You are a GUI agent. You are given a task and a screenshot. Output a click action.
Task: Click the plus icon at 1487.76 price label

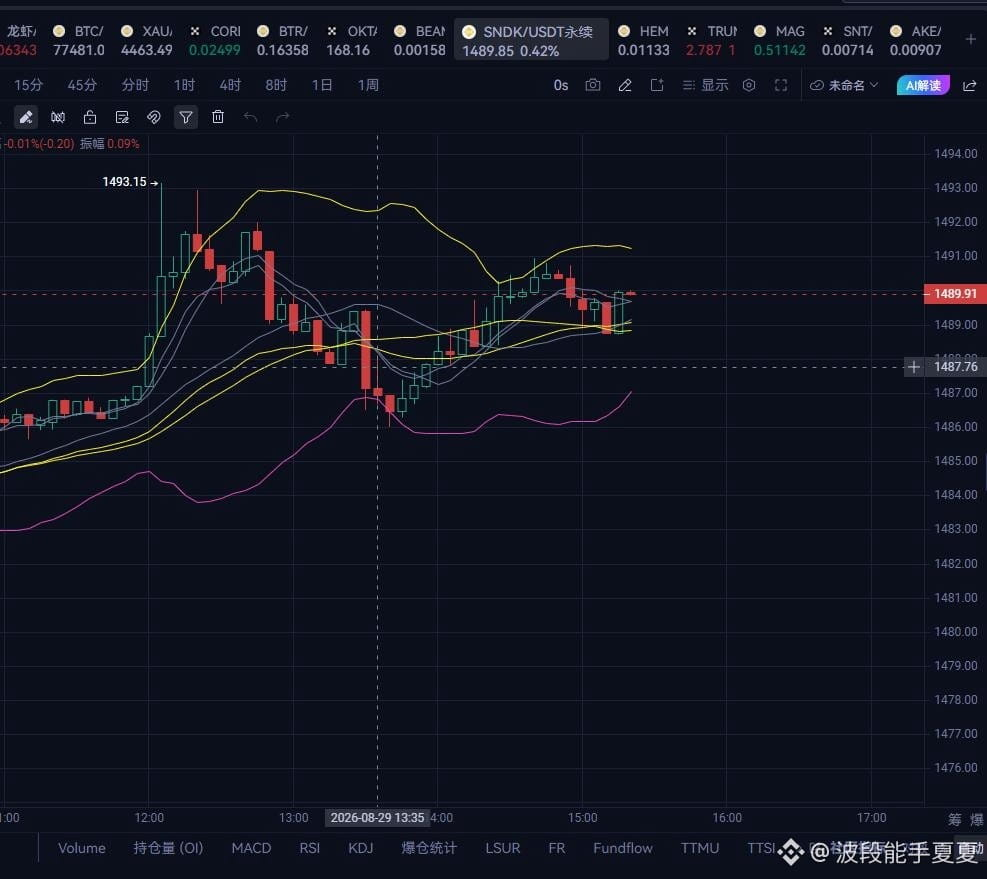point(913,366)
